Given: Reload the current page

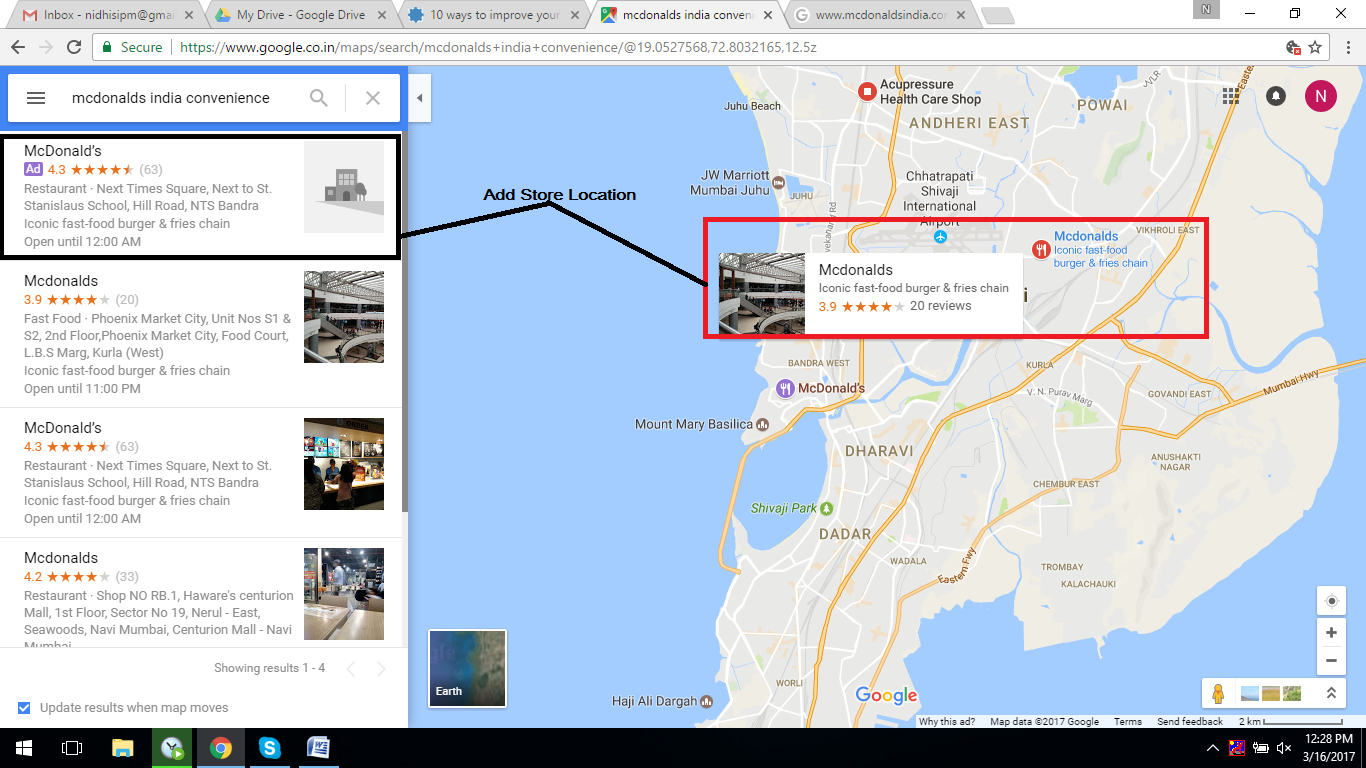Looking at the screenshot, I should [x=73, y=47].
